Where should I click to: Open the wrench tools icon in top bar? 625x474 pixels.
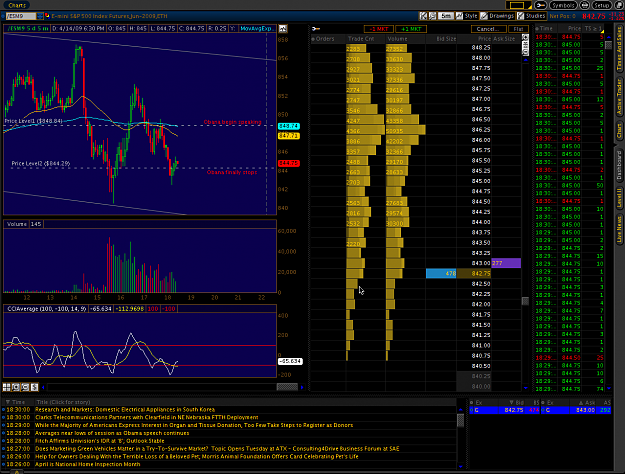540,5
